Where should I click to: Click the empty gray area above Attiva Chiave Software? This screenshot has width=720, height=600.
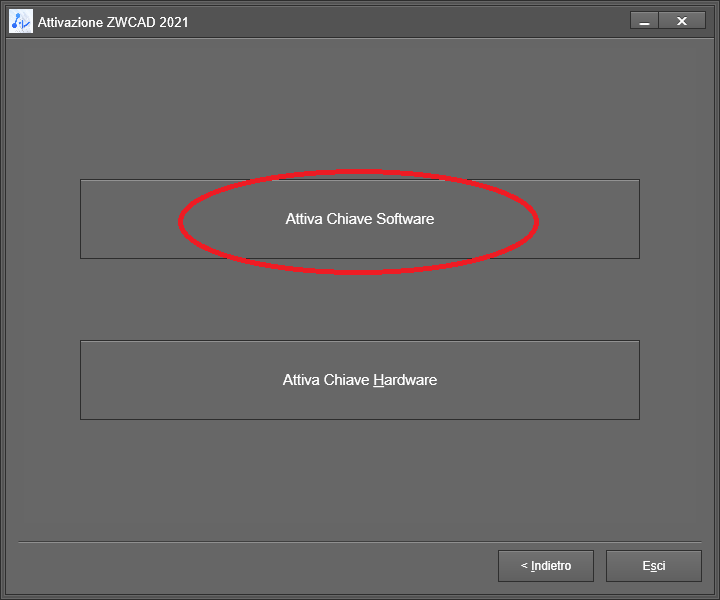360,108
